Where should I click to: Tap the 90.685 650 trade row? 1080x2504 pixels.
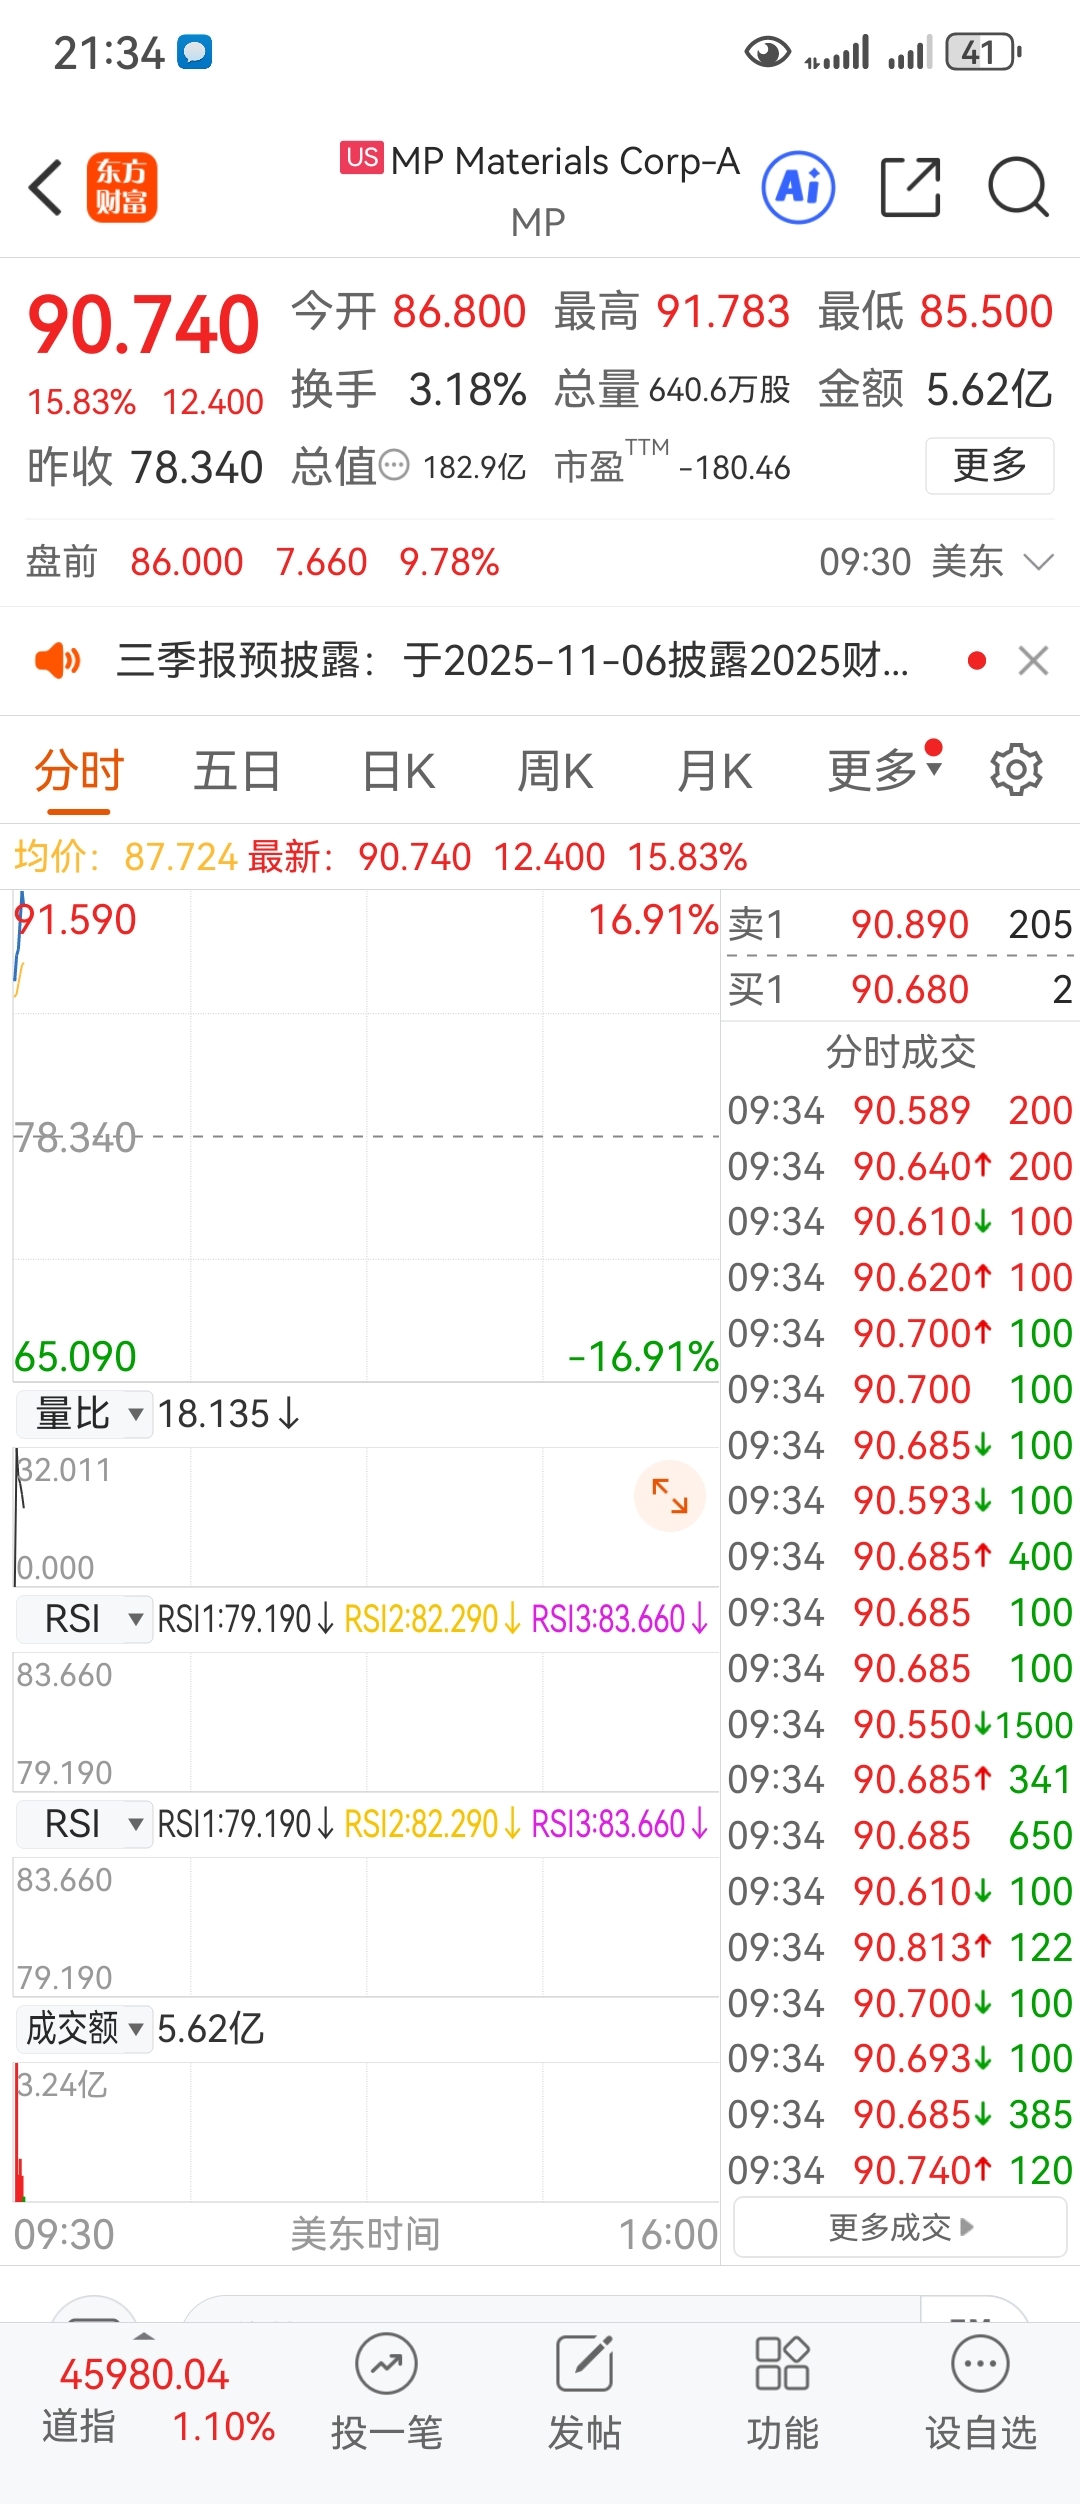pos(900,1835)
